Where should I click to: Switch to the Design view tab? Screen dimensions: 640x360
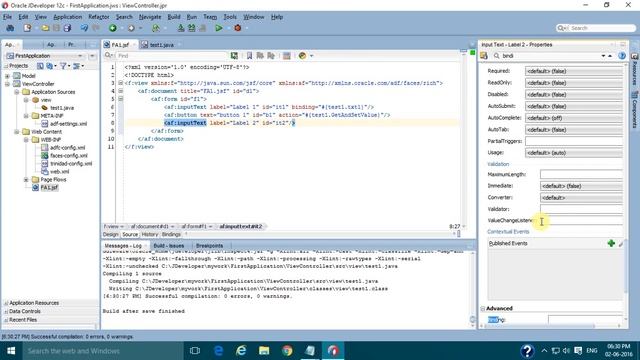[x=110, y=234]
